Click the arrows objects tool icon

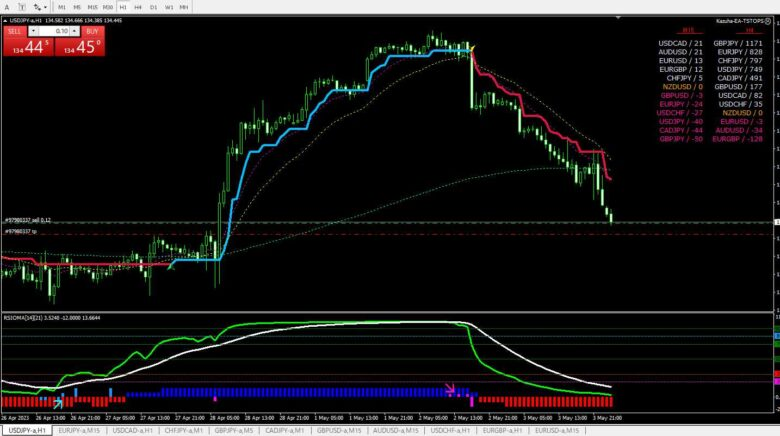point(37,7)
